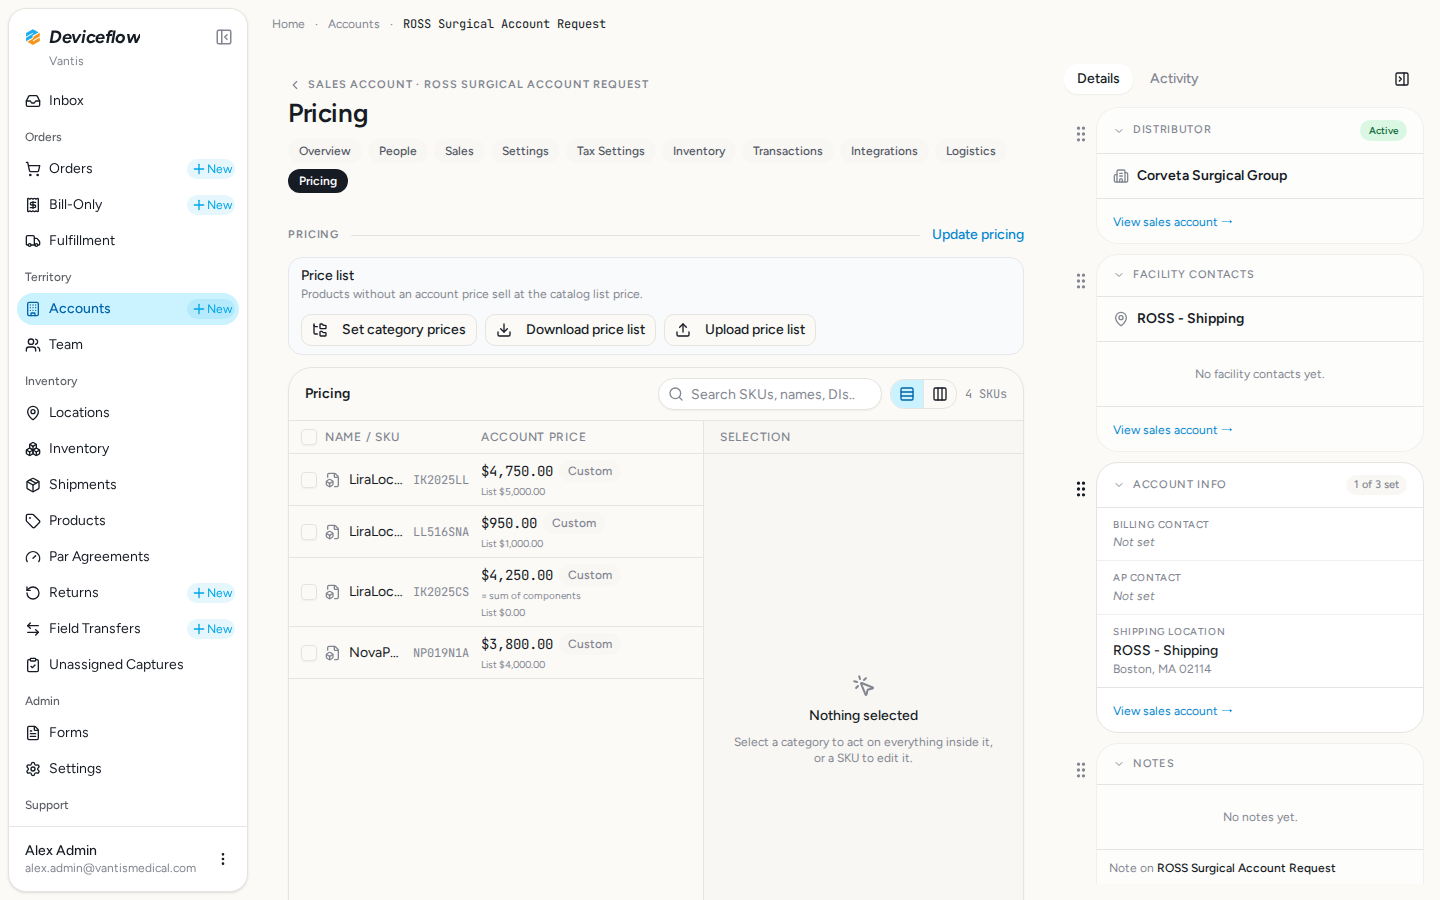Create new order via Orders New button
This screenshot has height=900, width=1440.
tap(212, 169)
